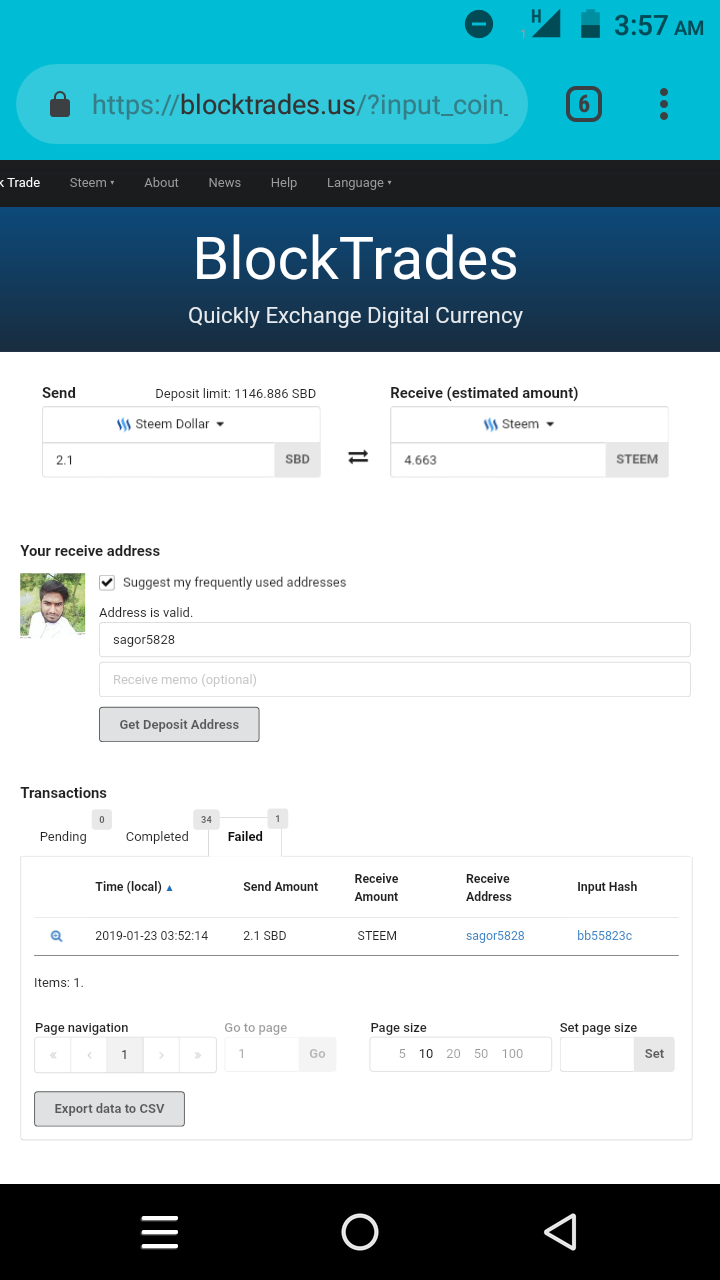Choose page size 100
Image resolution: width=720 pixels, height=1280 pixels.
pos(512,1054)
